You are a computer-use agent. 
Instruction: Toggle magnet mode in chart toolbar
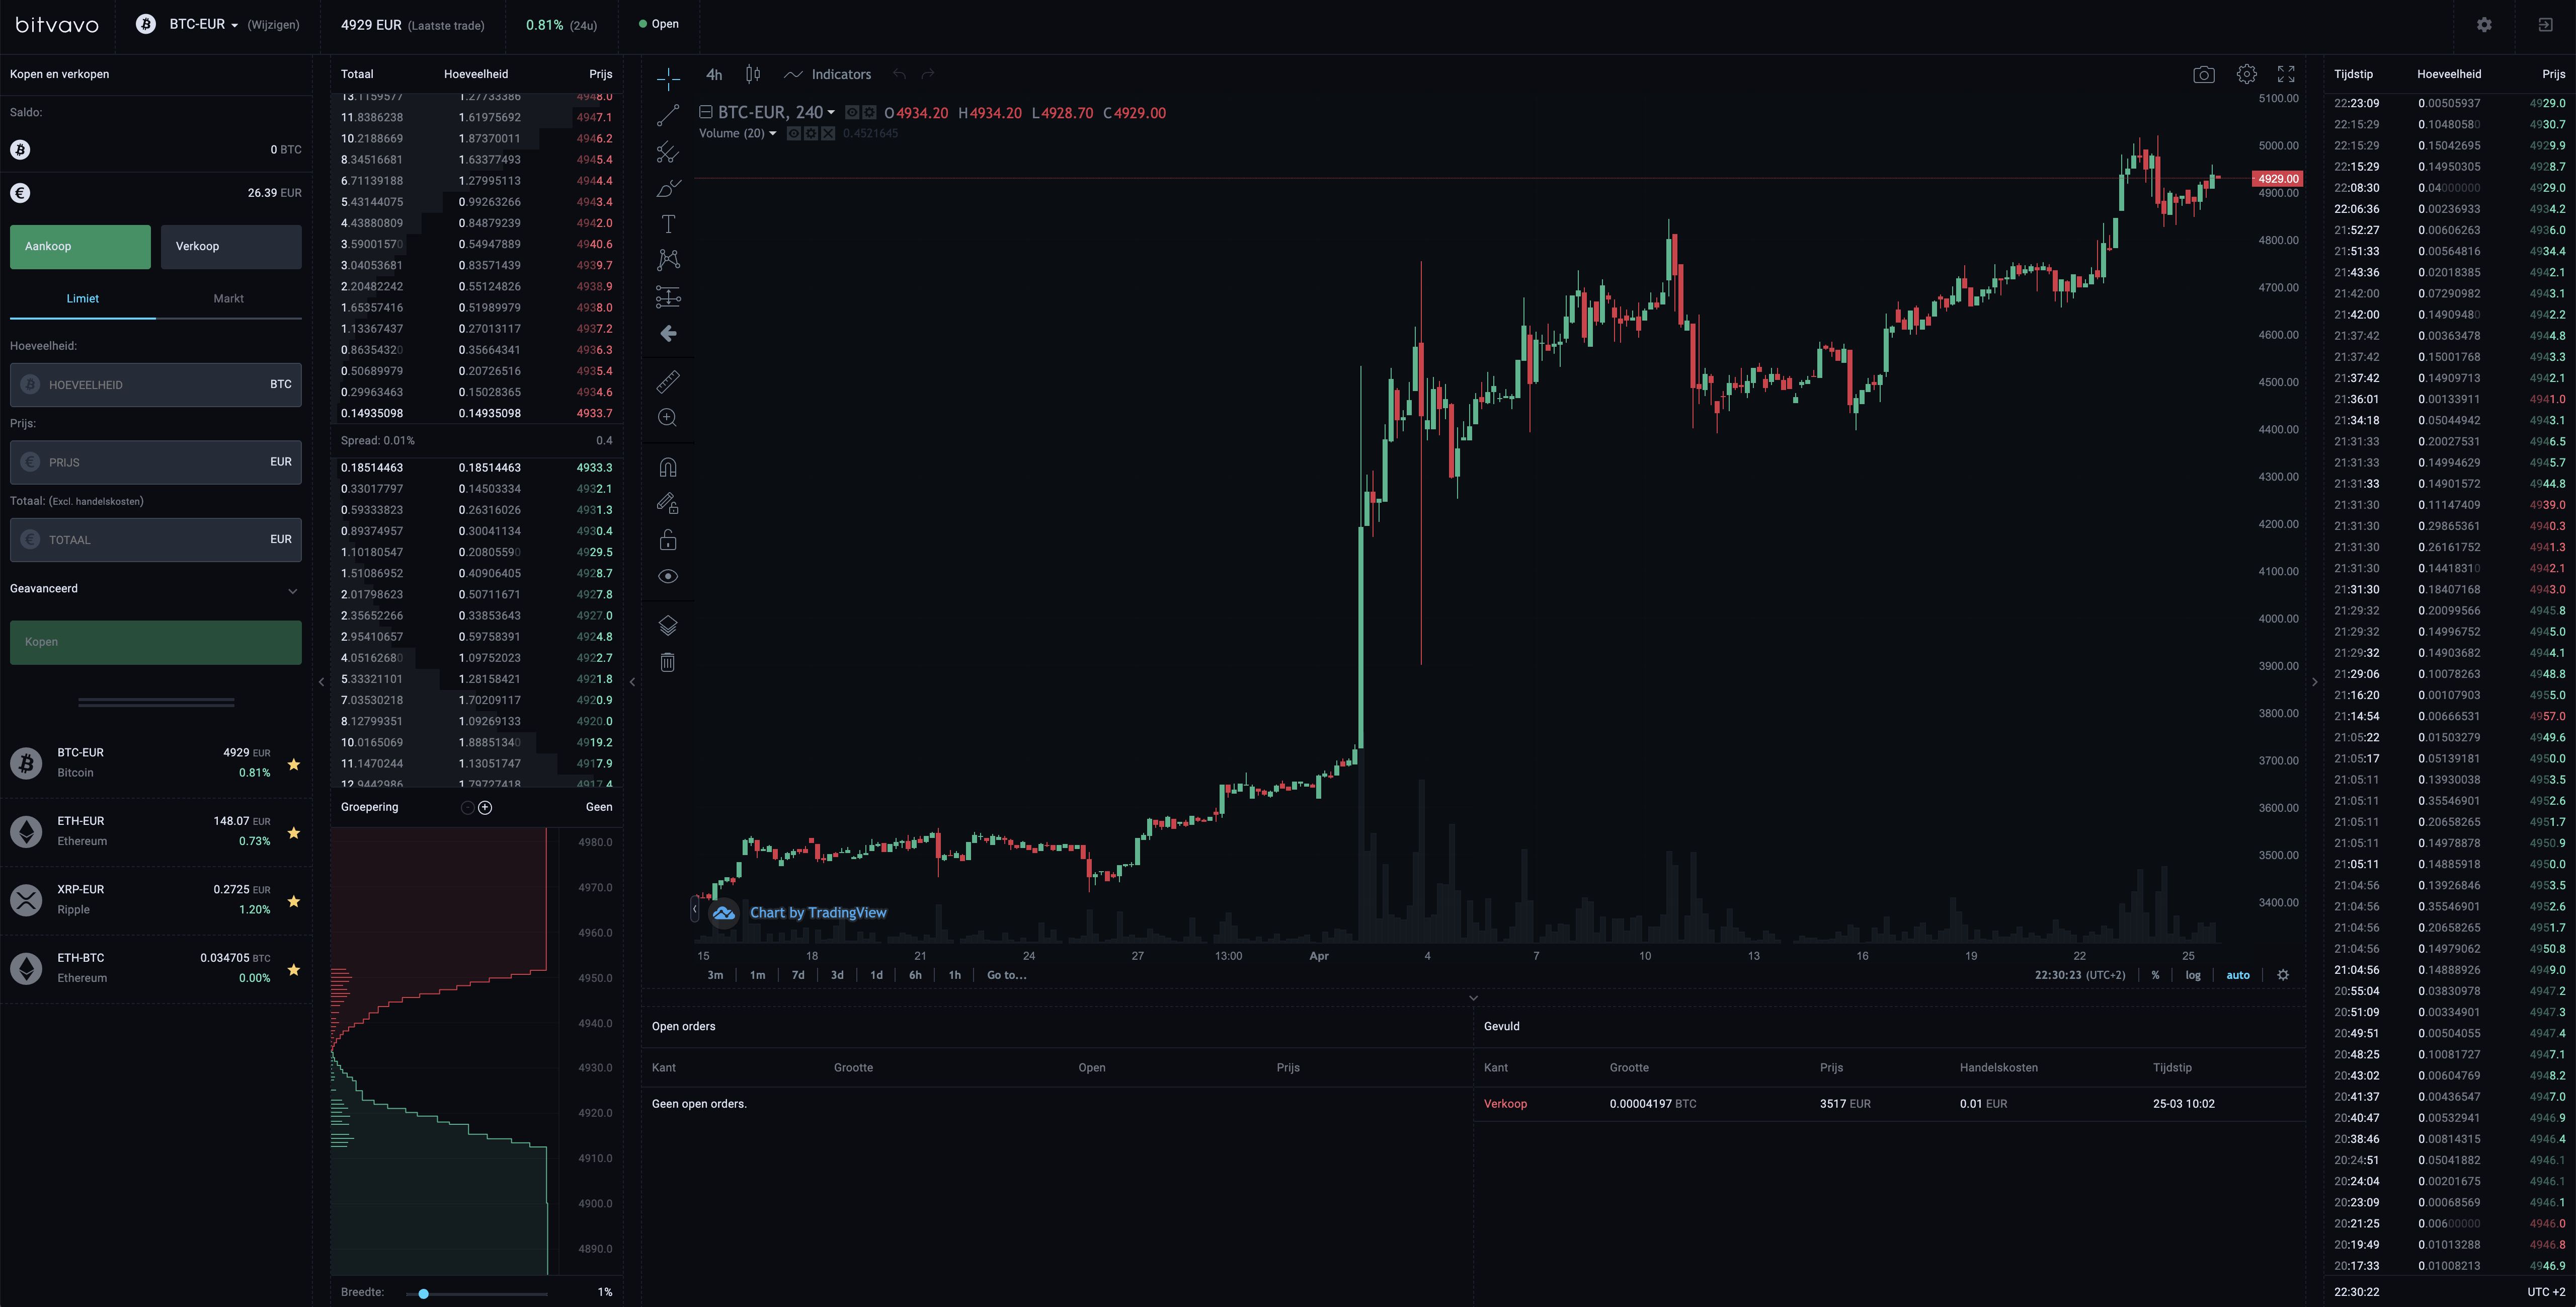point(668,467)
